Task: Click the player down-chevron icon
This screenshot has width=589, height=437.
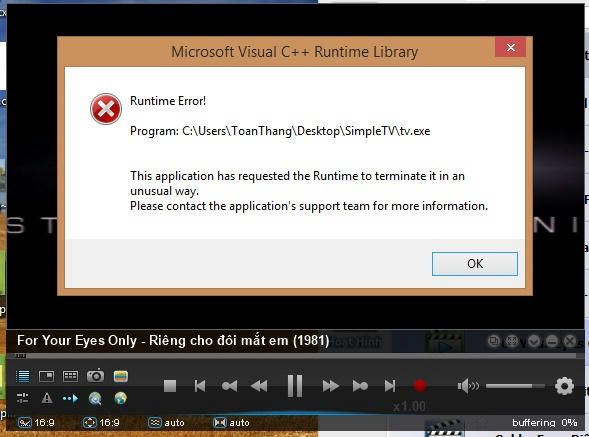Action: click(x=533, y=341)
